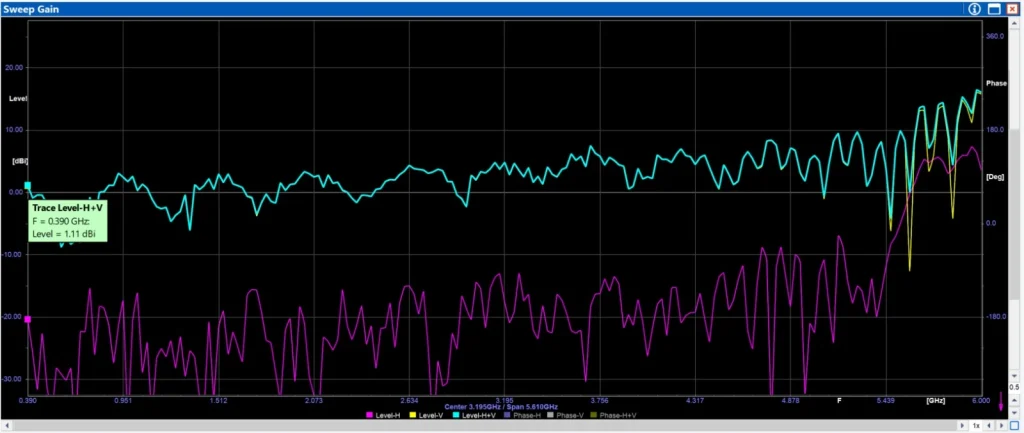Click the blue square button at bottom-right corner
This screenshot has width=1024, height=433.
click(x=1014, y=425)
